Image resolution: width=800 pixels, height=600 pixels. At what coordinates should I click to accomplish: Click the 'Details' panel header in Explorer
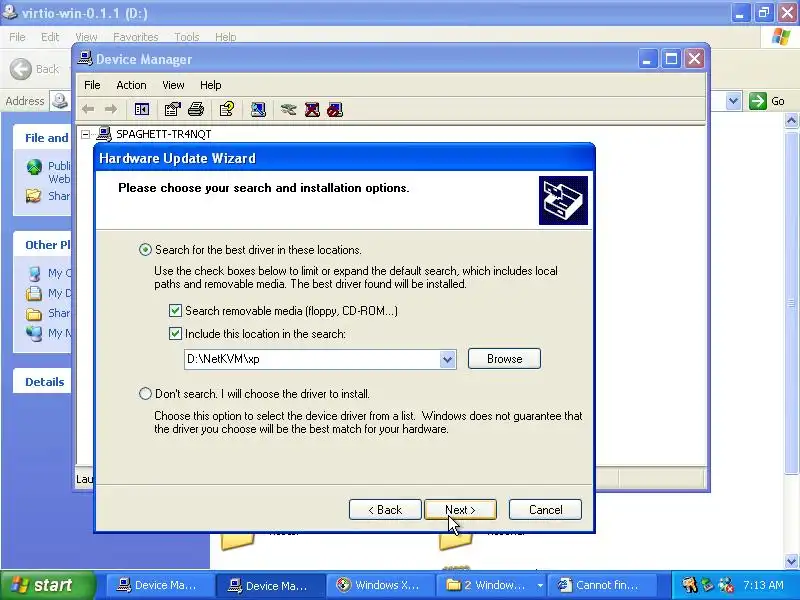44,382
